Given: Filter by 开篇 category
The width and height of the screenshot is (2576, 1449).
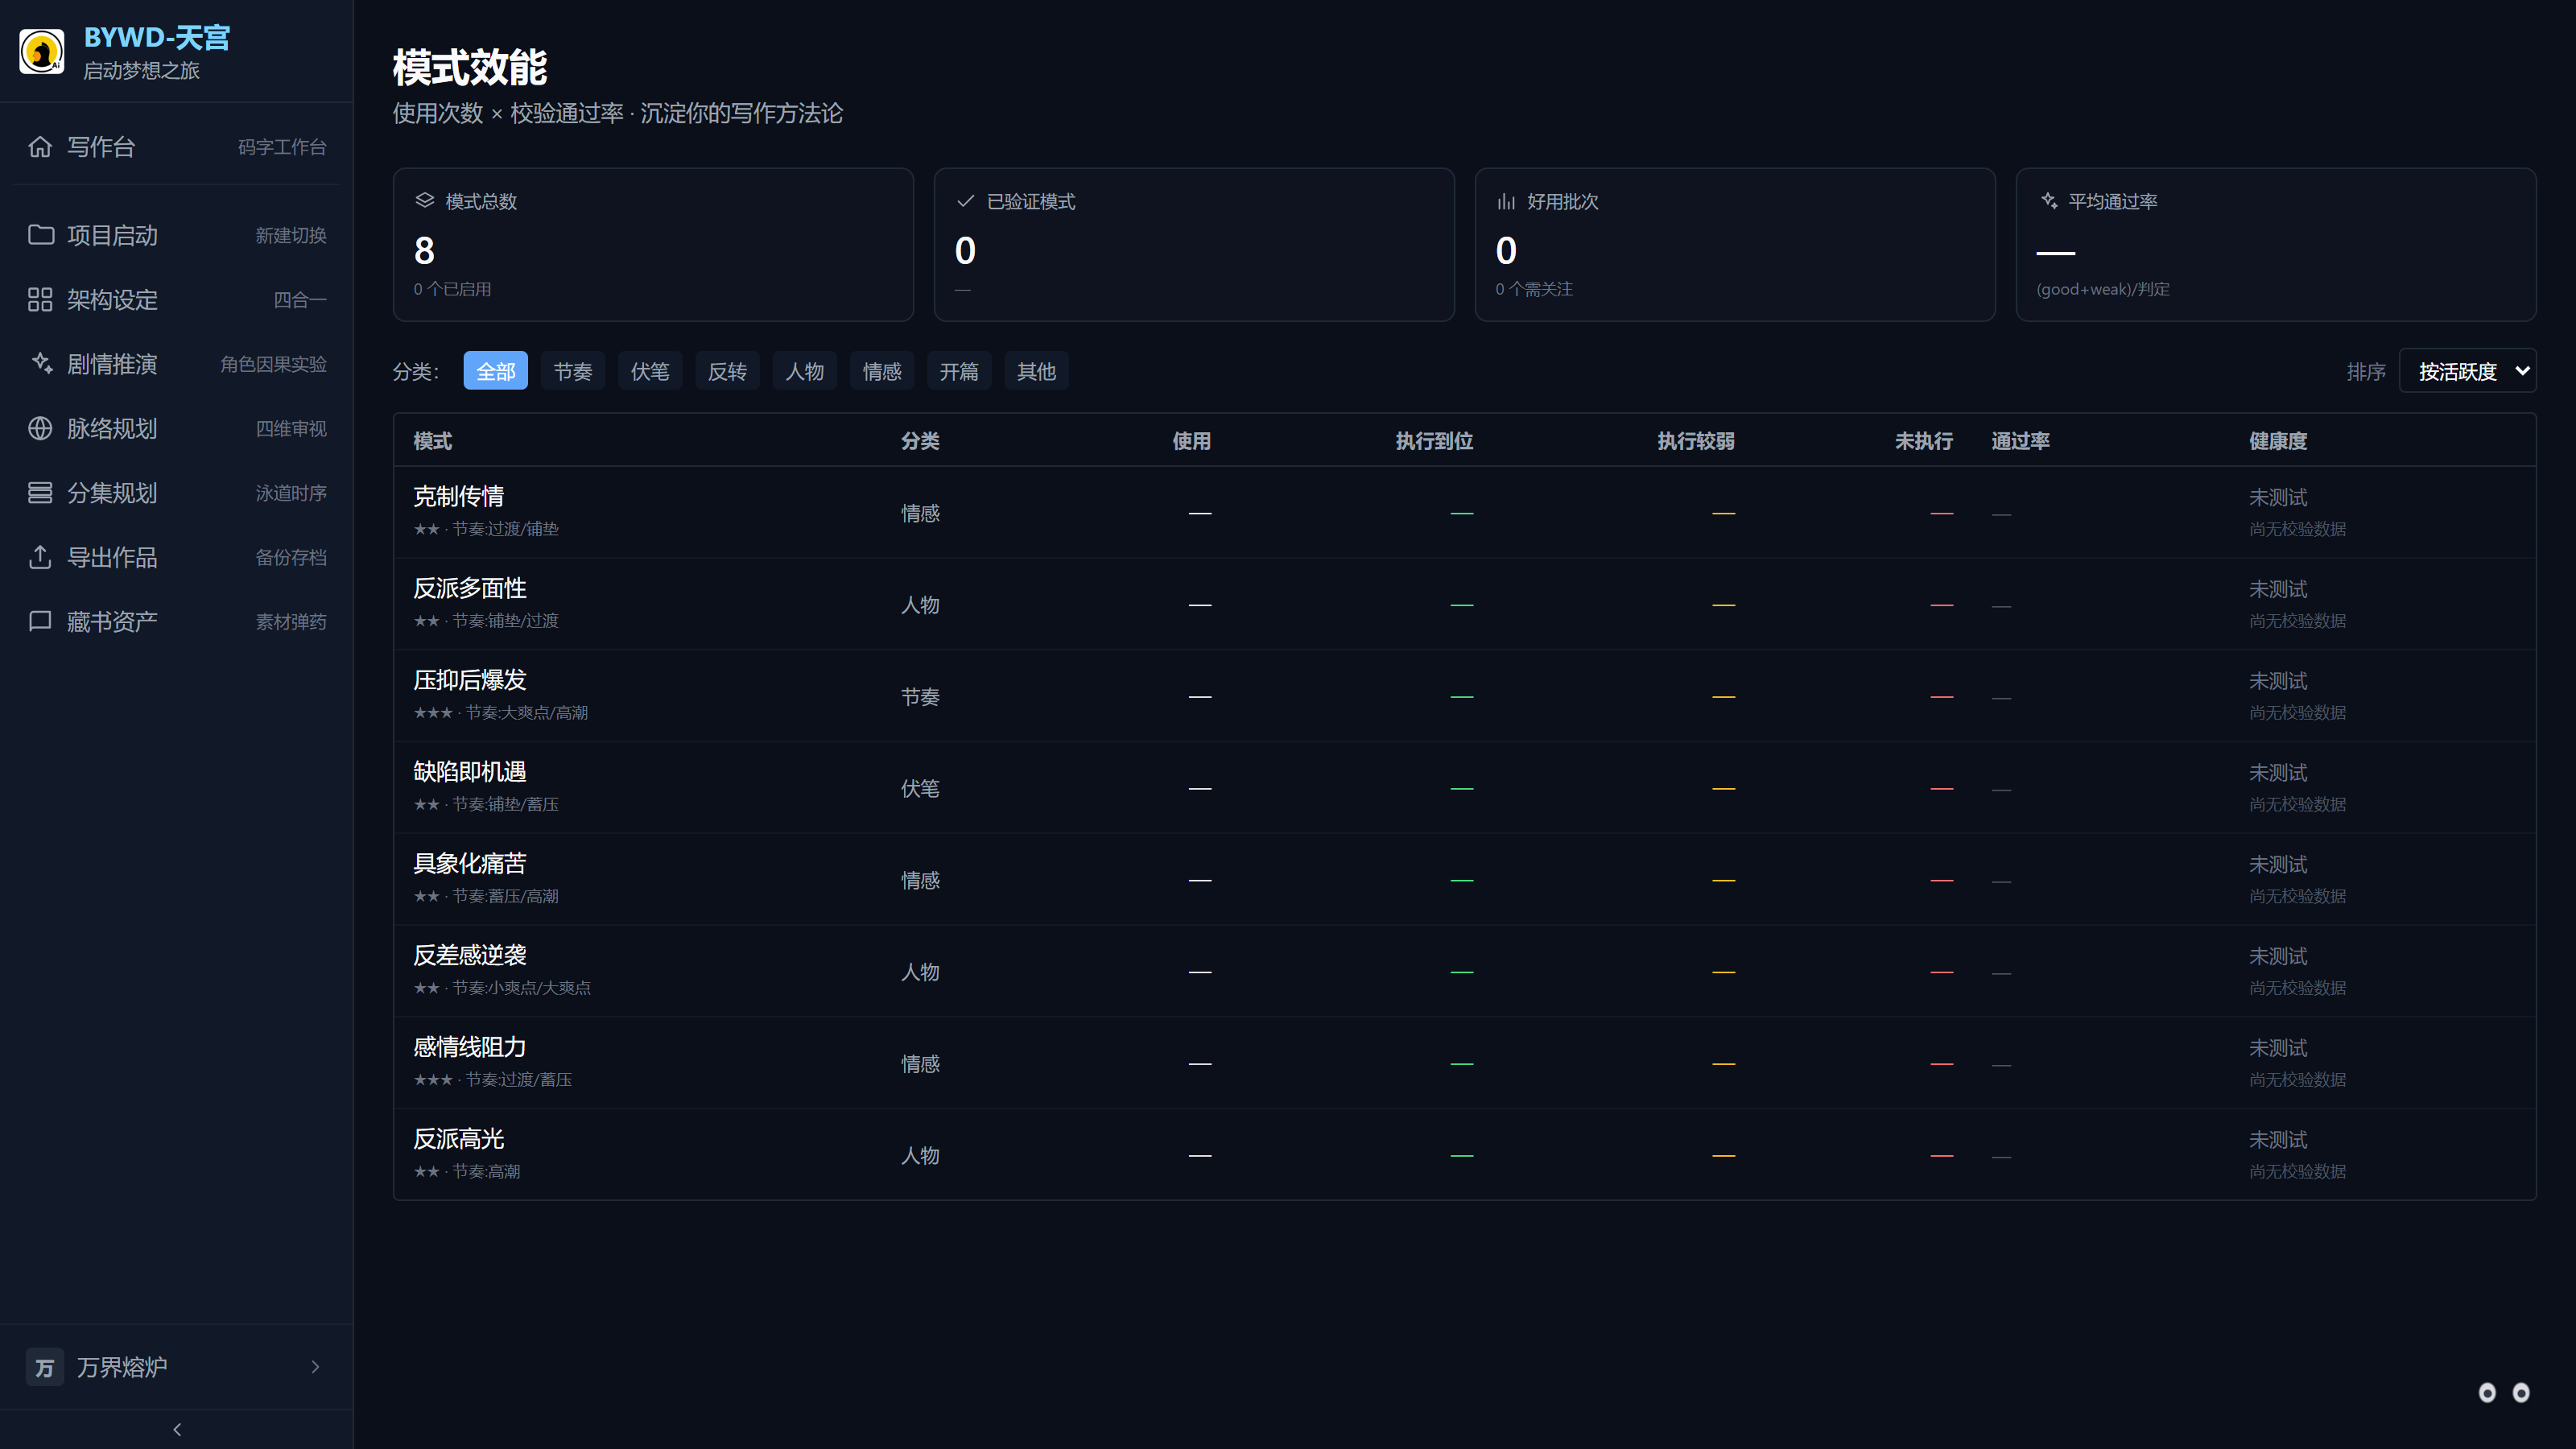Looking at the screenshot, I should pyautogui.click(x=959, y=371).
